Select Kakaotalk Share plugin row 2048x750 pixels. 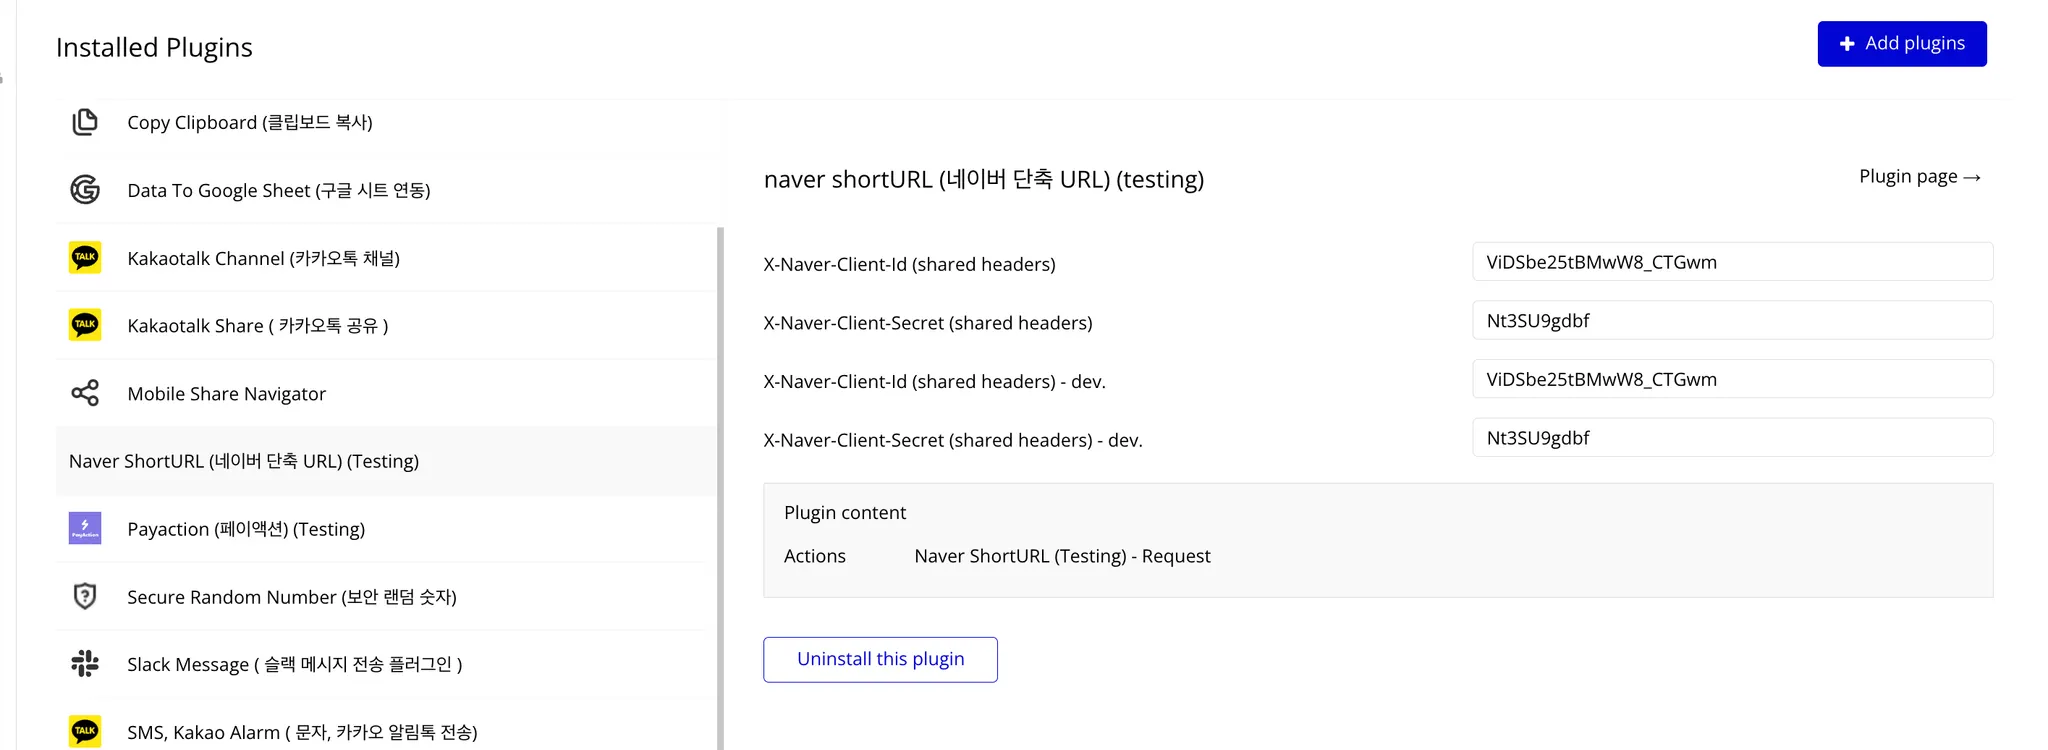[x=385, y=325]
